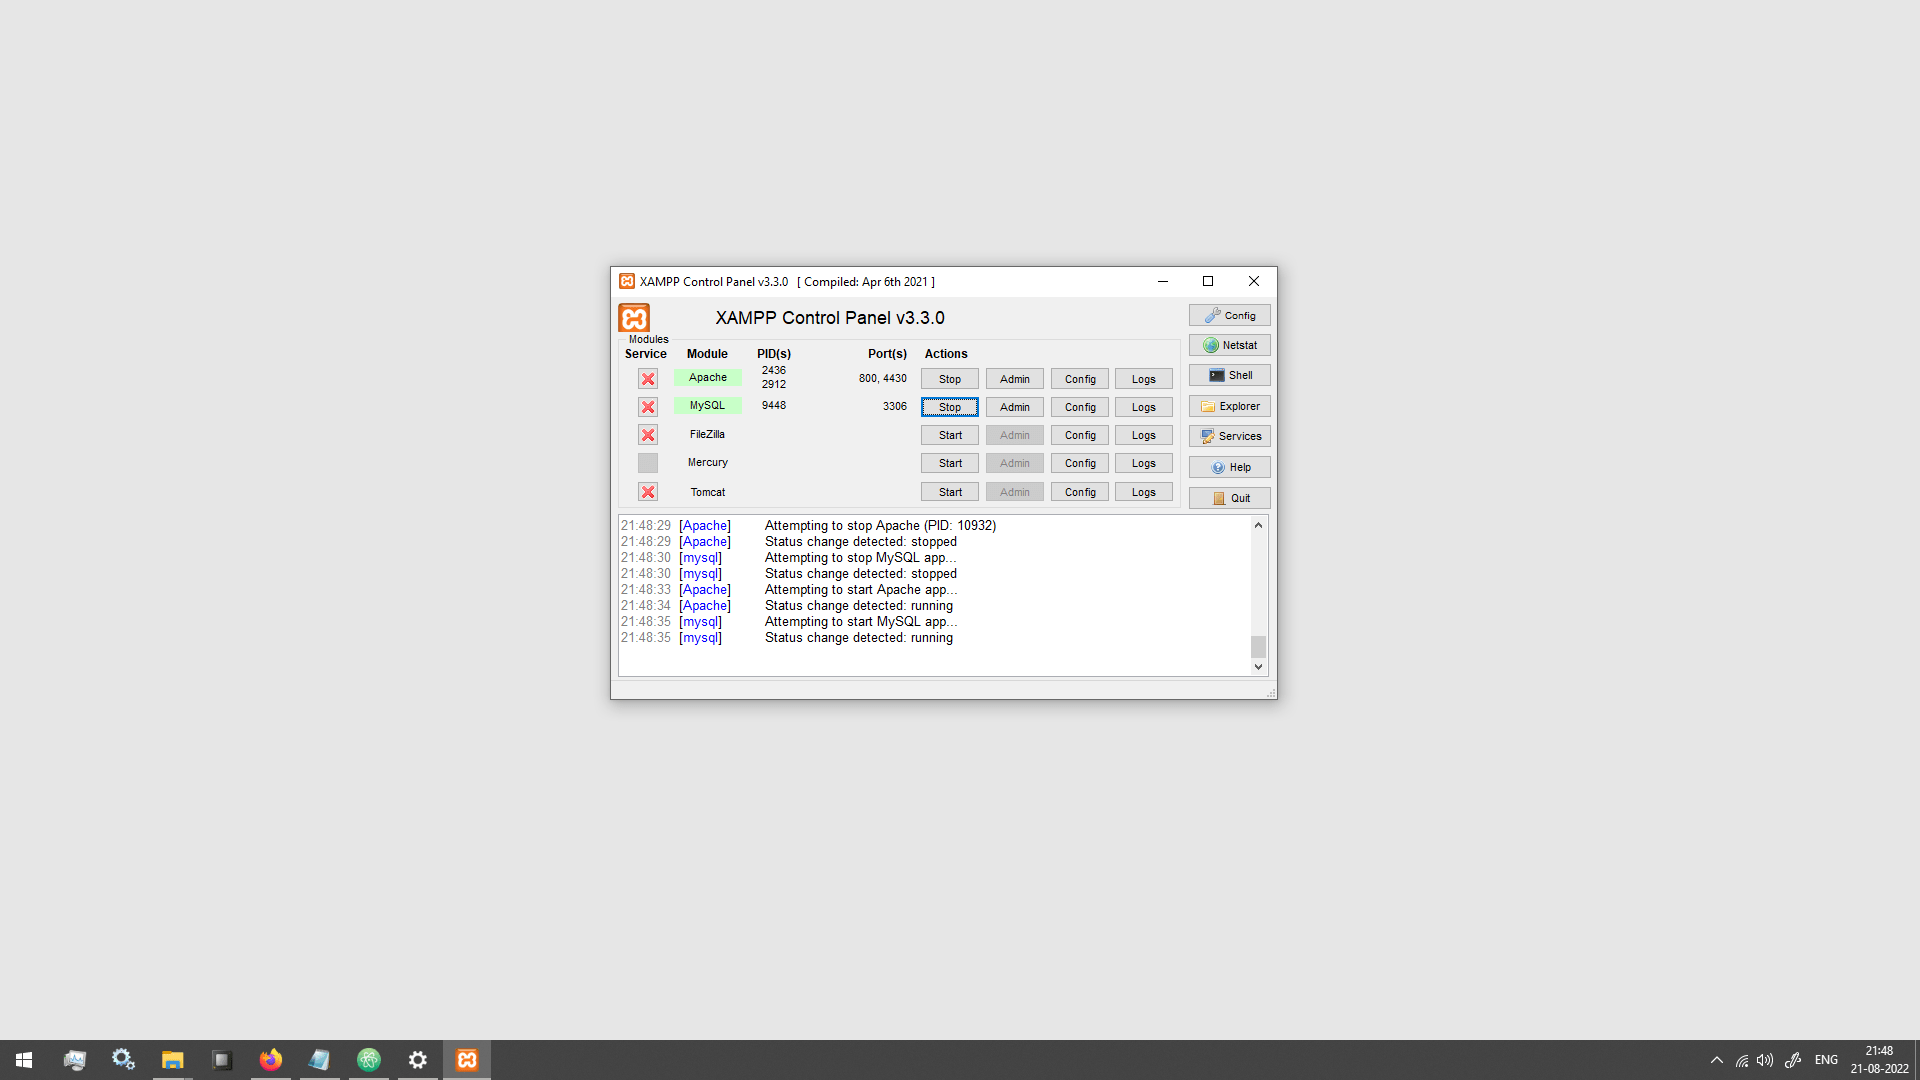This screenshot has height=1080, width=1920.
Task: Toggle the Apache service checkbox
Action: (648, 379)
